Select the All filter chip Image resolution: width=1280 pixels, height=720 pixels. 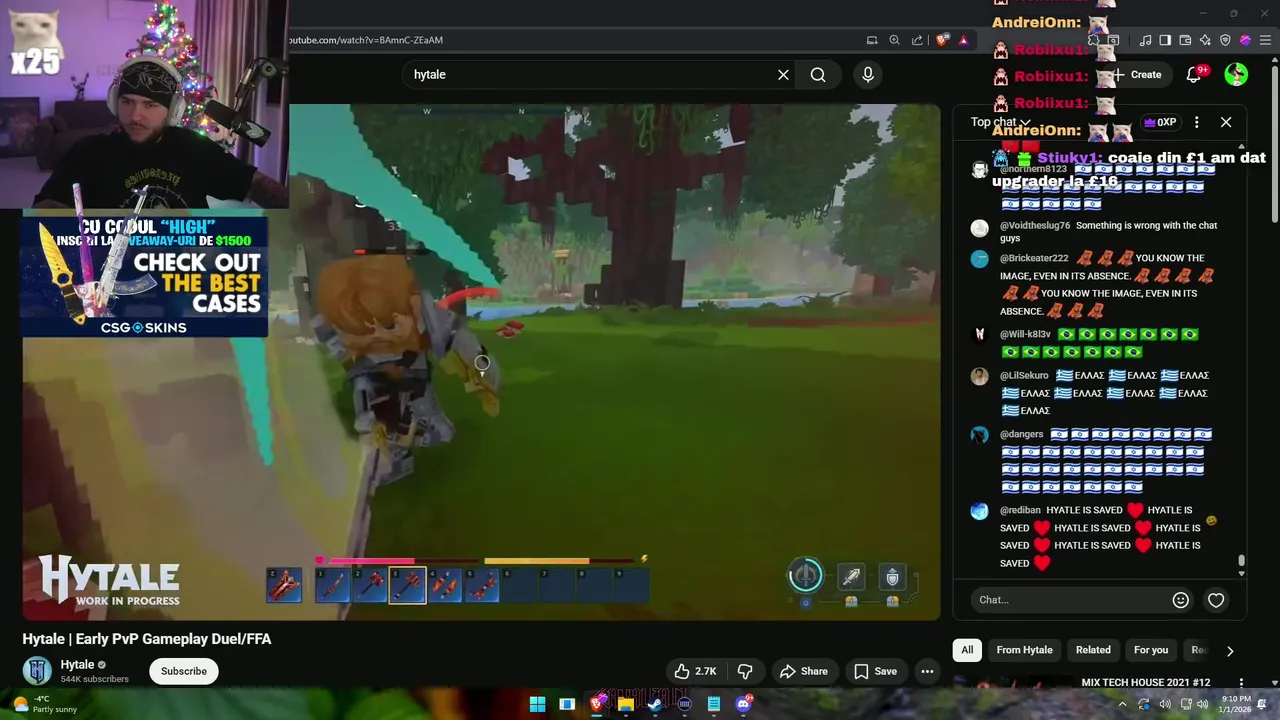tap(967, 650)
